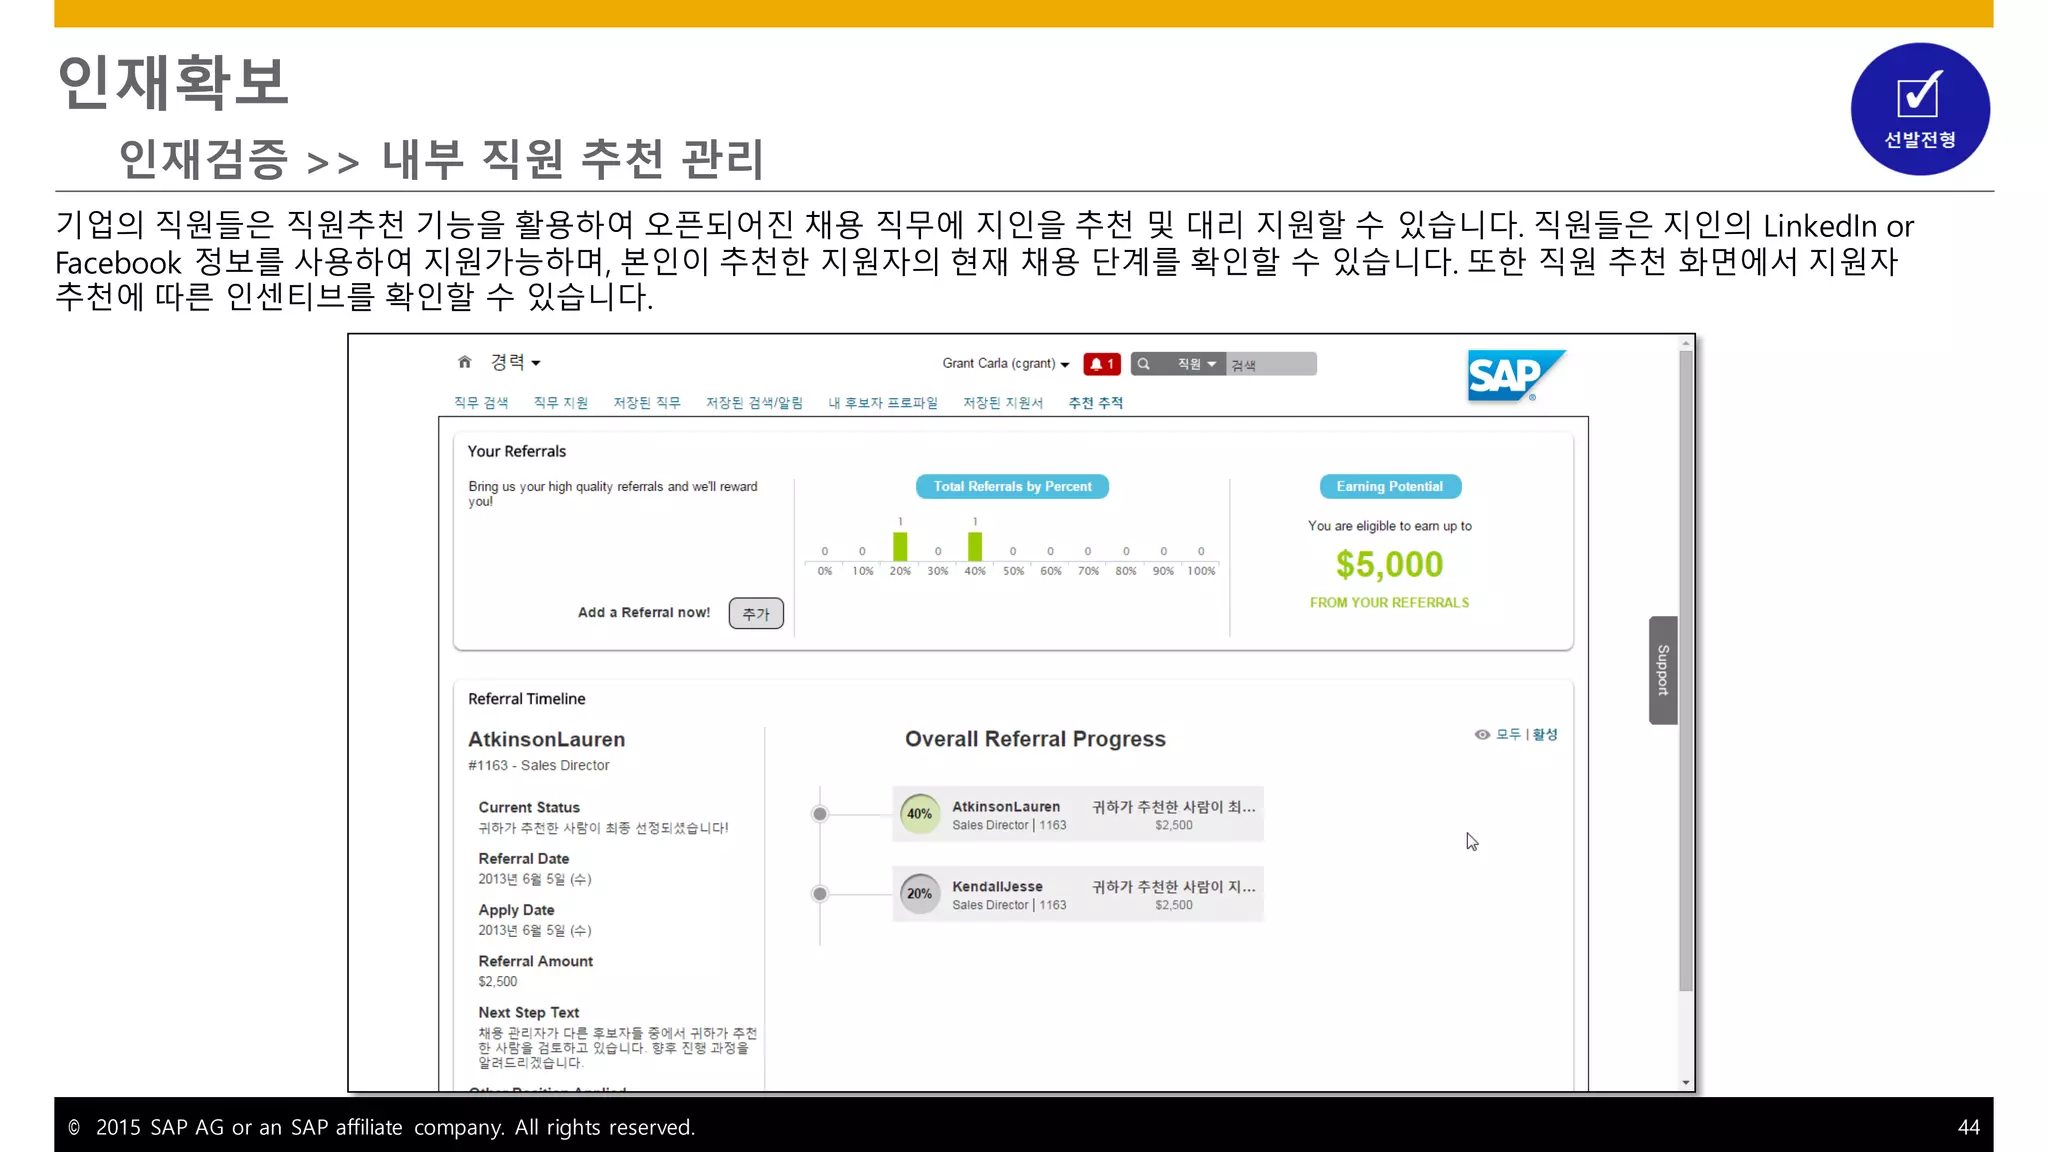Select the AtkinsonLauren timeline marker dot
The image size is (2048, 1152).
coord(820,814)
